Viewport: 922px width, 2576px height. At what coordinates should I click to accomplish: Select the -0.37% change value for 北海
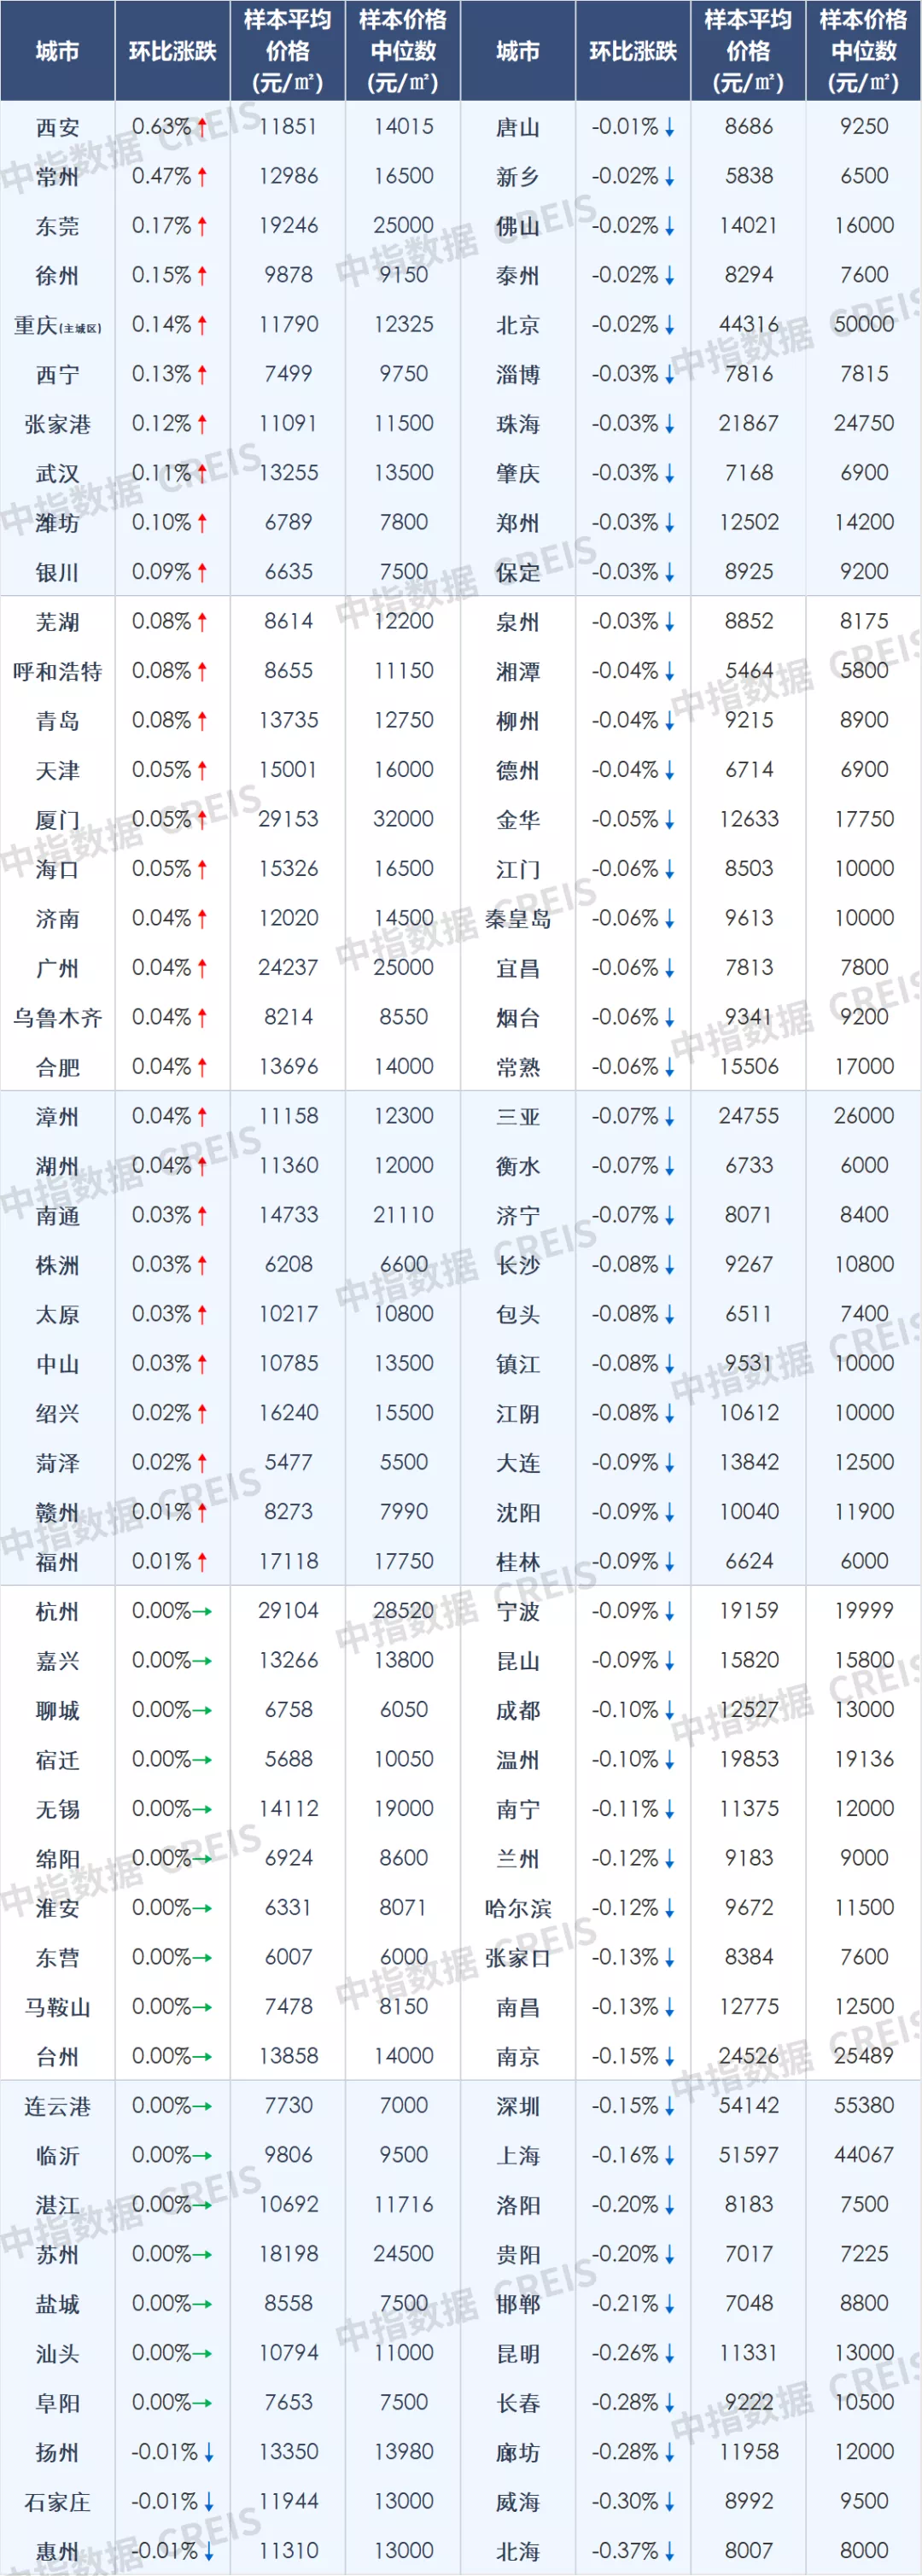(x=624, y=2551)
